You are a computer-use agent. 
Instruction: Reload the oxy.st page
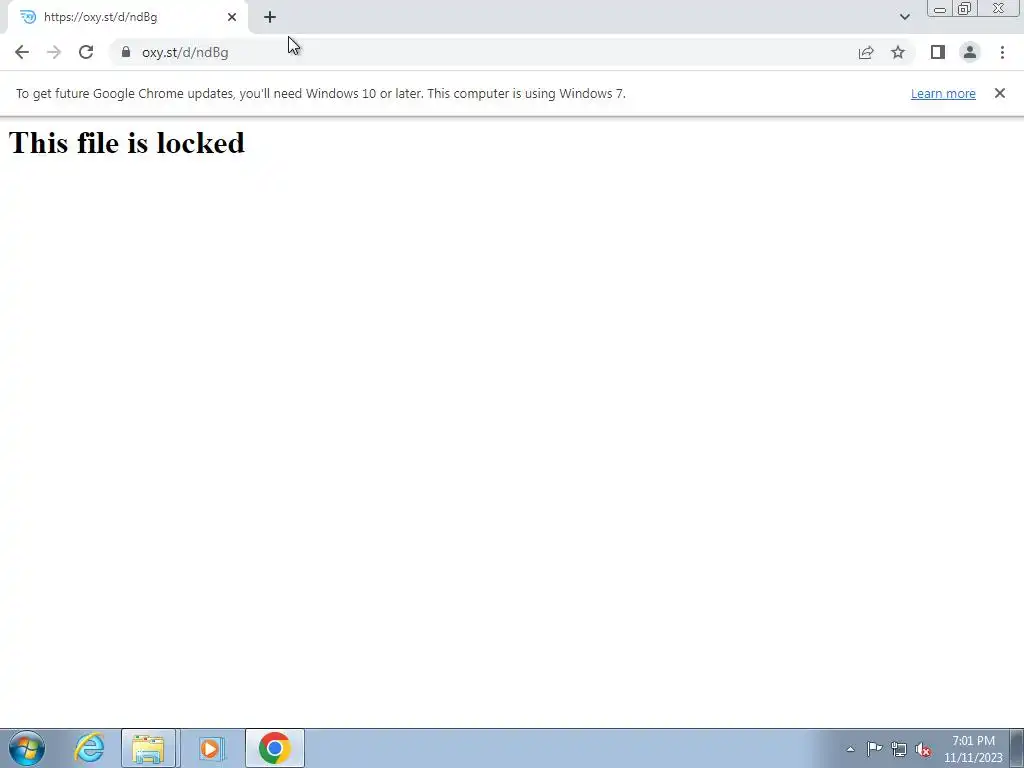tap(86, 52)
